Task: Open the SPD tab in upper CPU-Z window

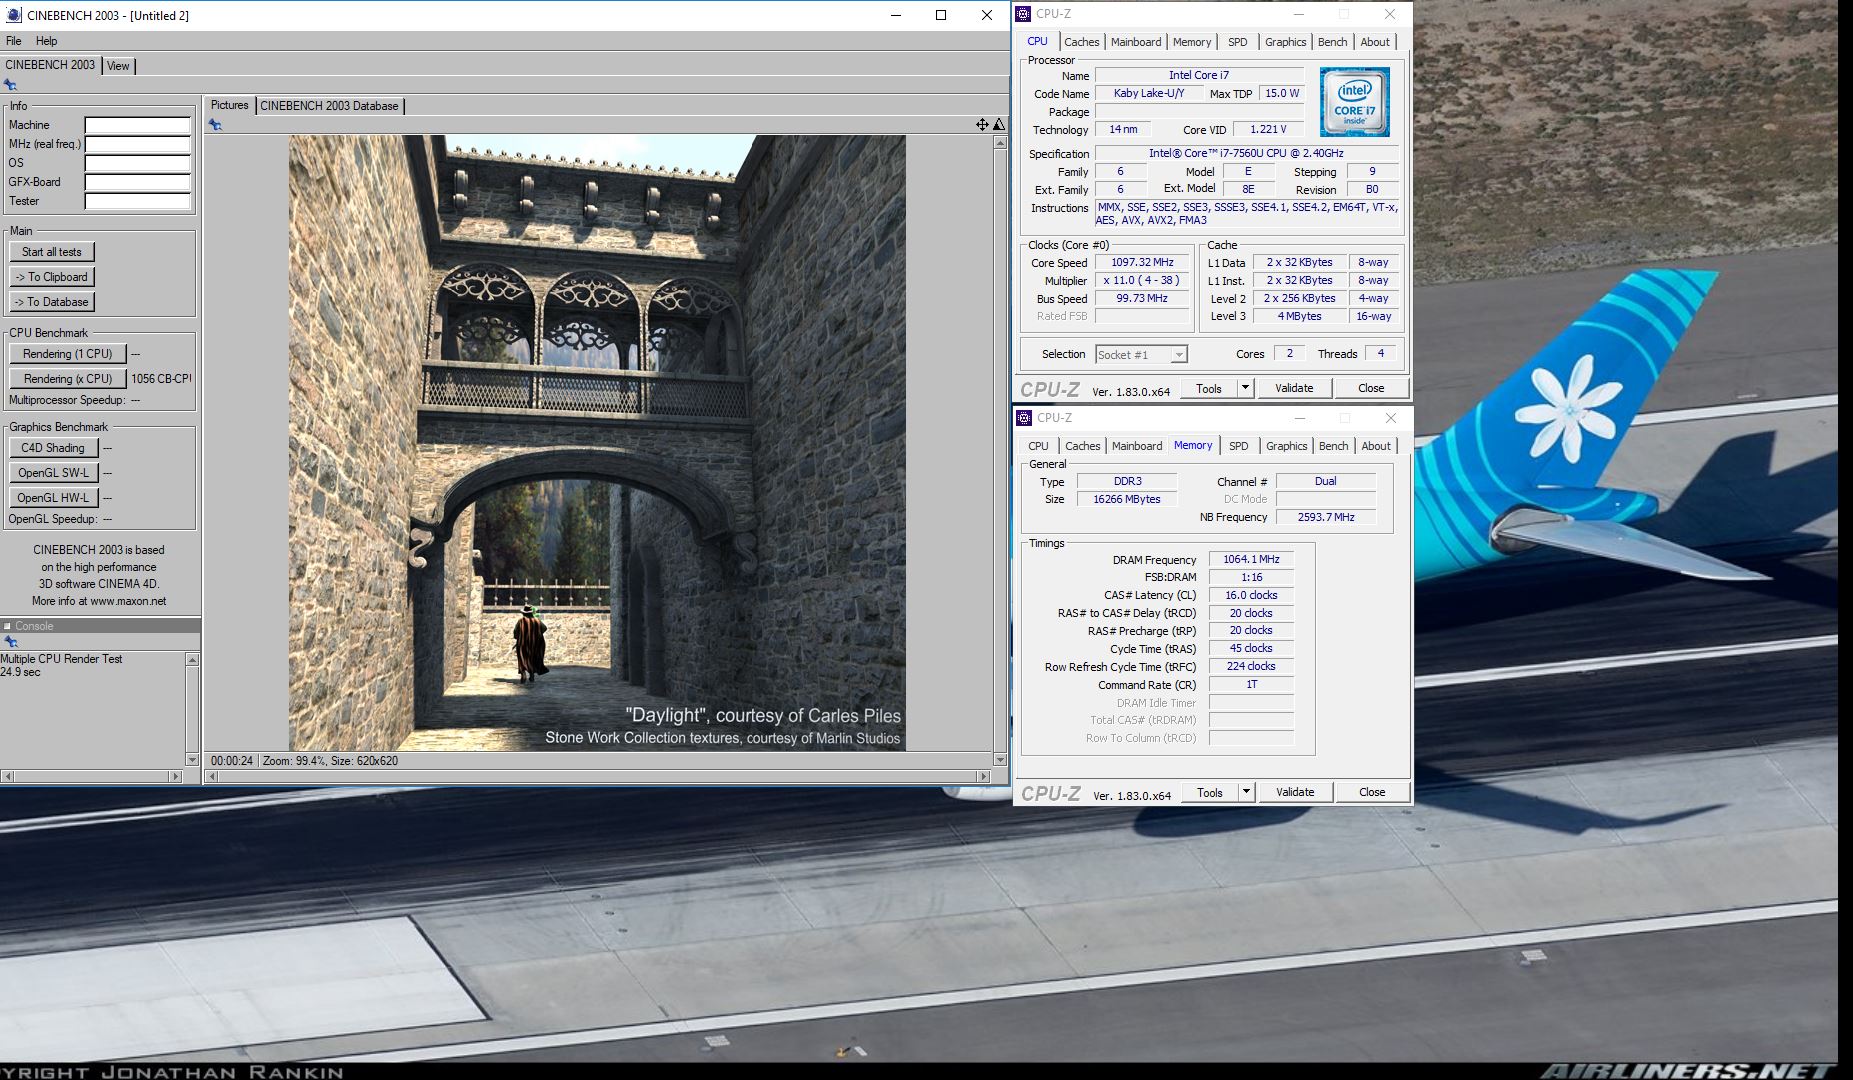Action: click(1238, 42)
